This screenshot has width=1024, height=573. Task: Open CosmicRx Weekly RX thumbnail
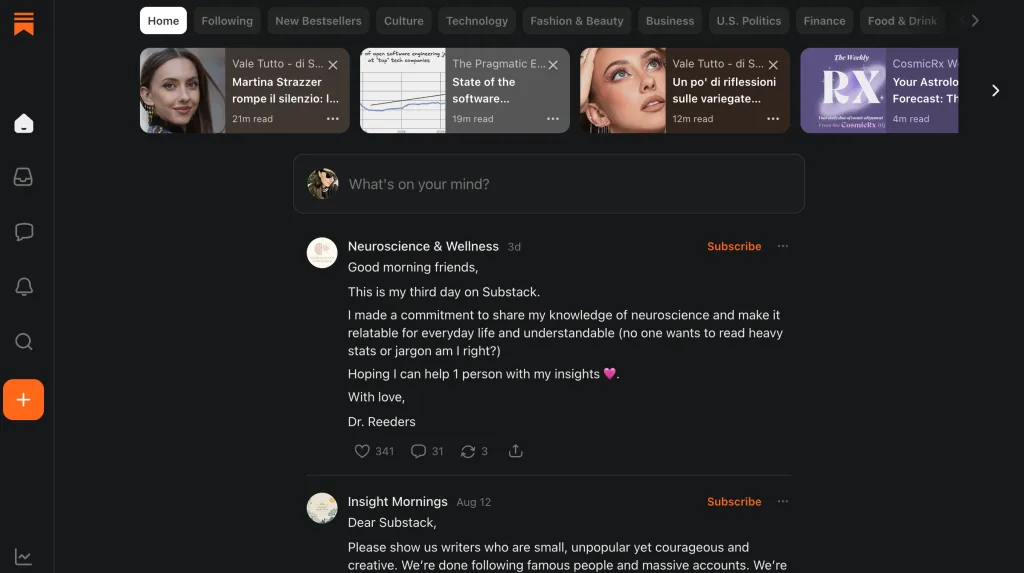[843, 91]
